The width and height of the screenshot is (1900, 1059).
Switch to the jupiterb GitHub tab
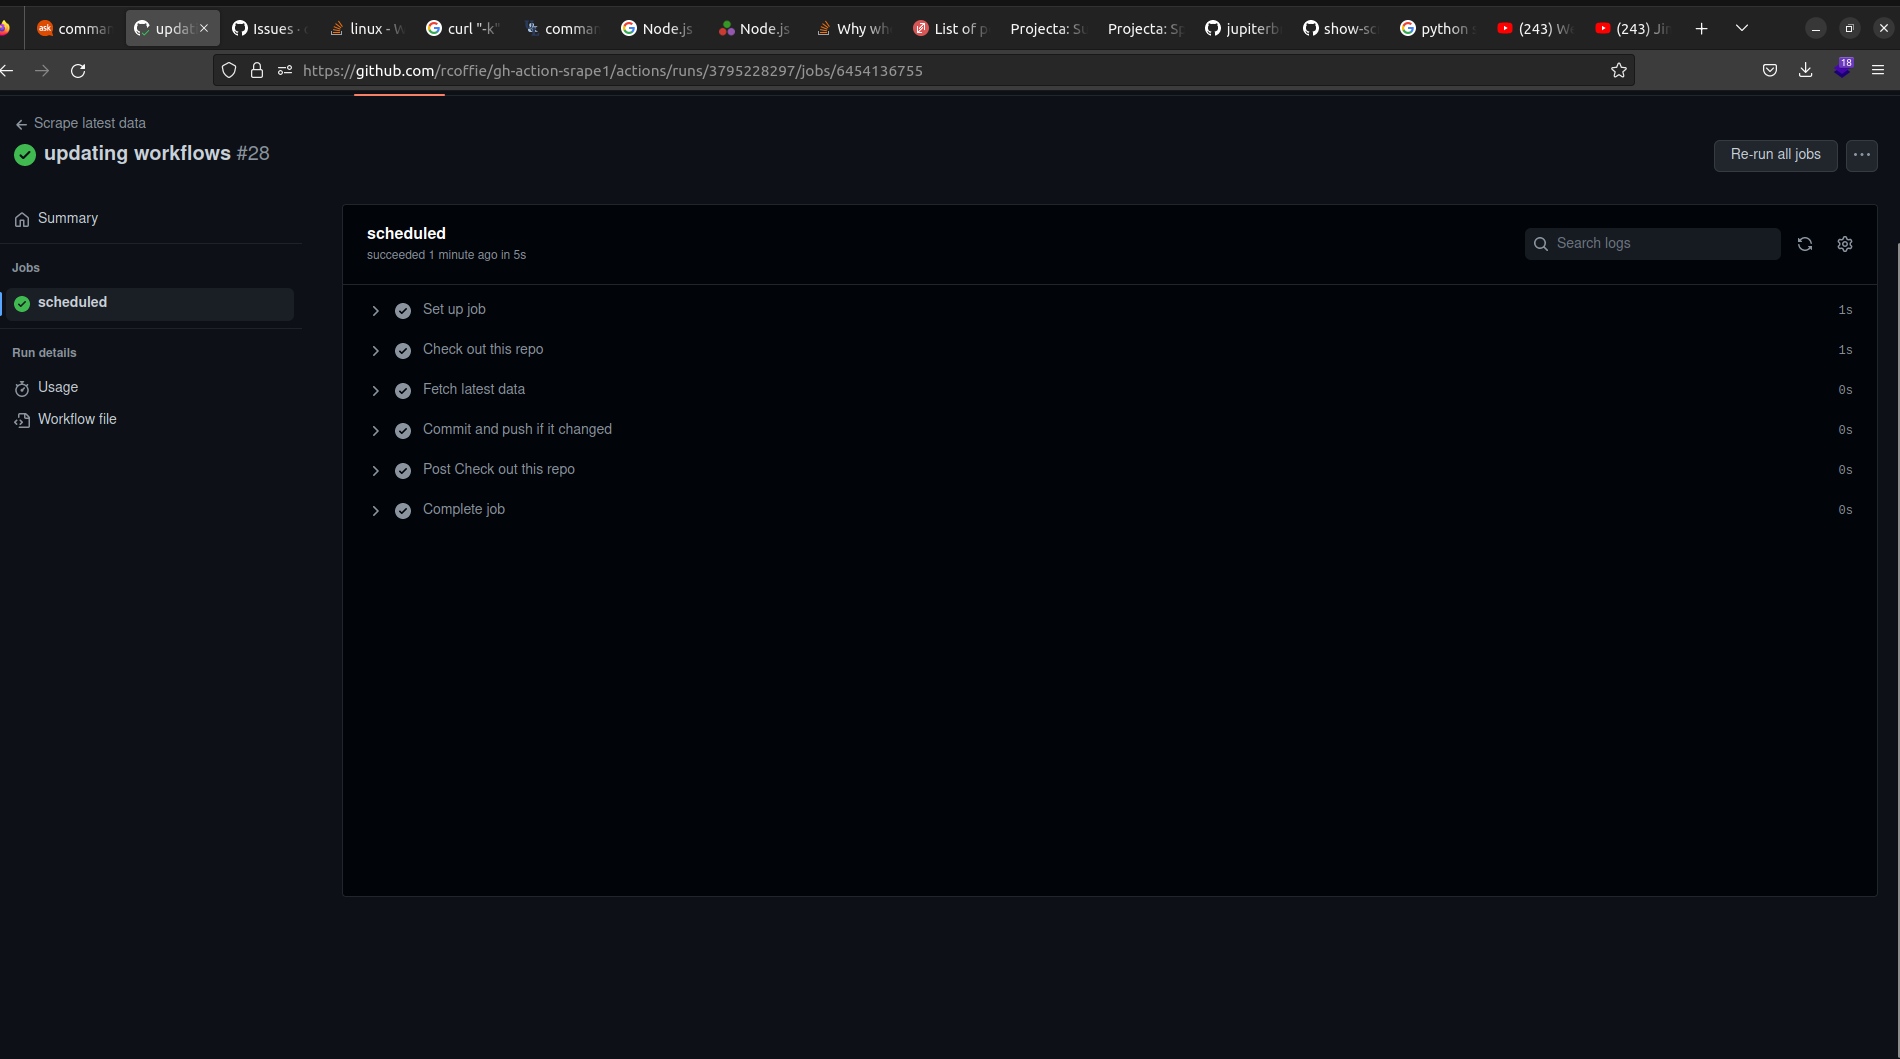tap(1242, 28)
